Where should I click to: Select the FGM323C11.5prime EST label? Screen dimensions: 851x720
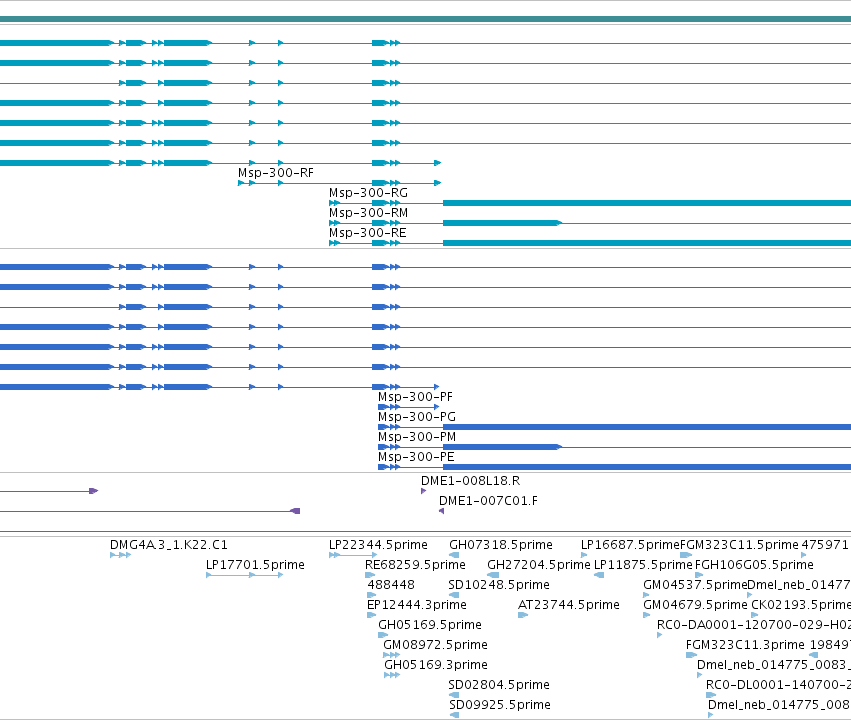[739, 545]
